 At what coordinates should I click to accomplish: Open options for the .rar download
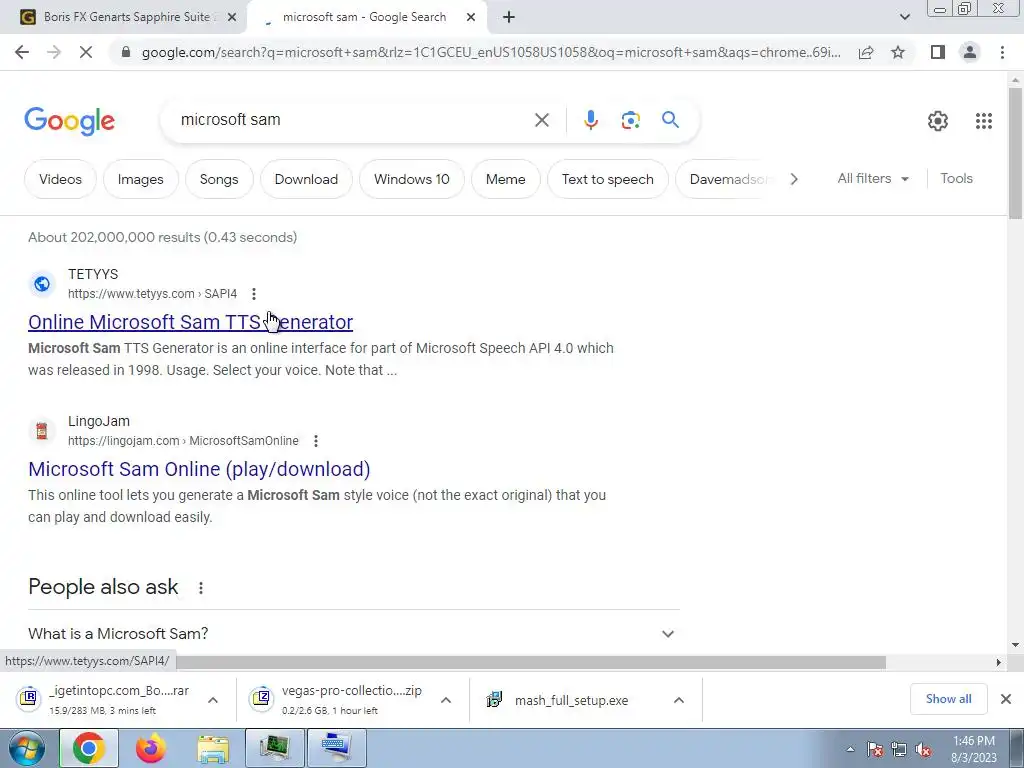(213, 700)
